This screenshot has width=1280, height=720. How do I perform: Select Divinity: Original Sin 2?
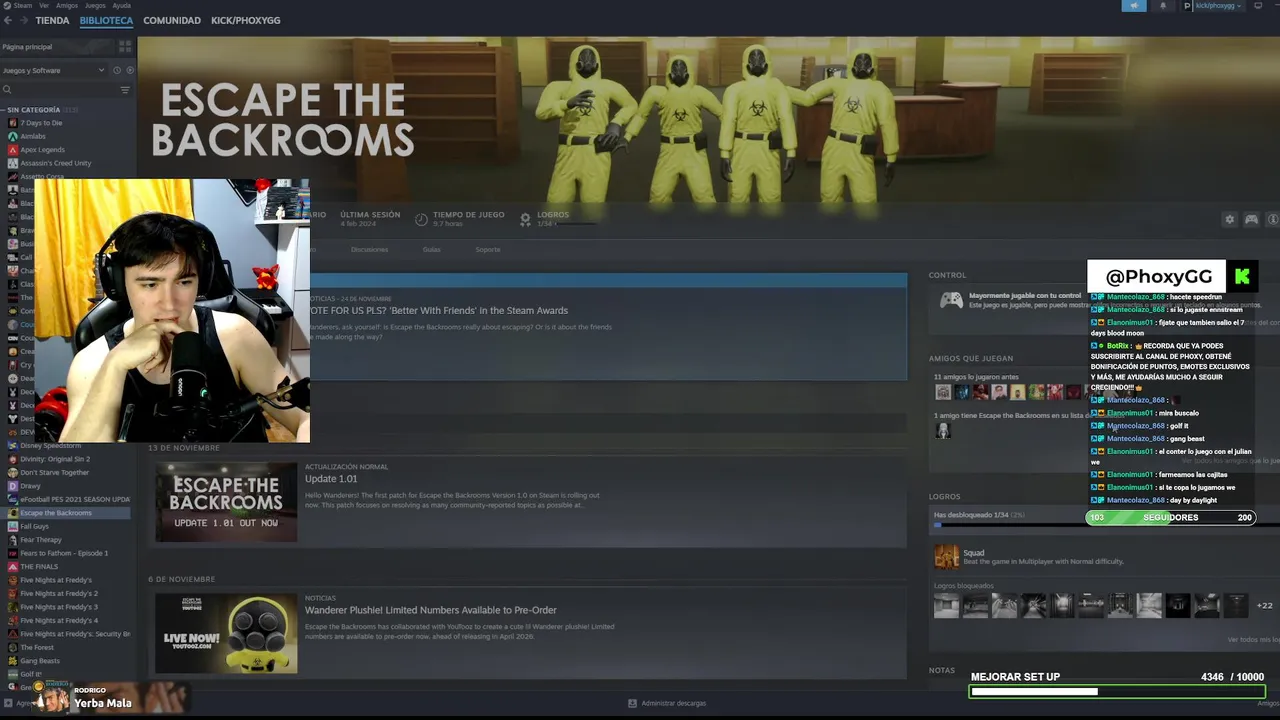coord(55,459)
